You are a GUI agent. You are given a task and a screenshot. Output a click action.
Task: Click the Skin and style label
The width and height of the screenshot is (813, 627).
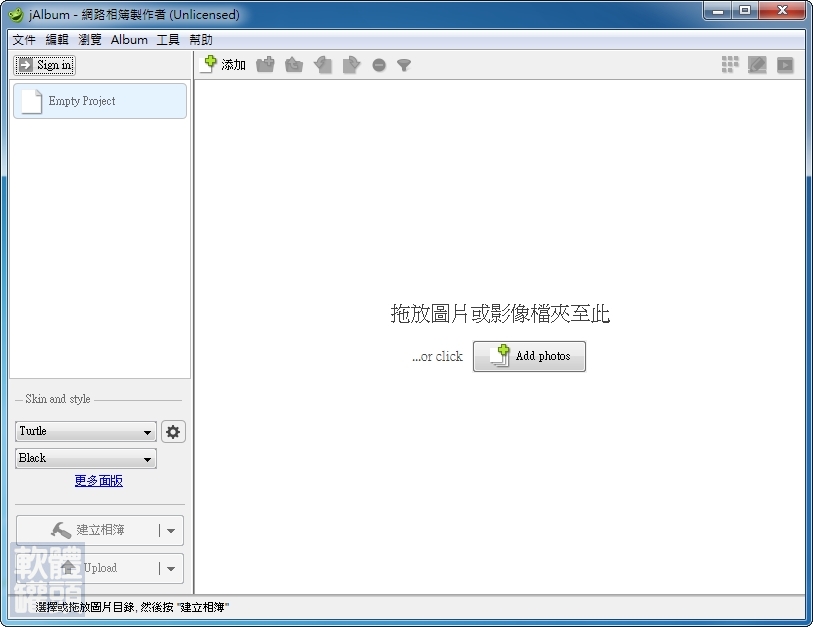[58, 399]
